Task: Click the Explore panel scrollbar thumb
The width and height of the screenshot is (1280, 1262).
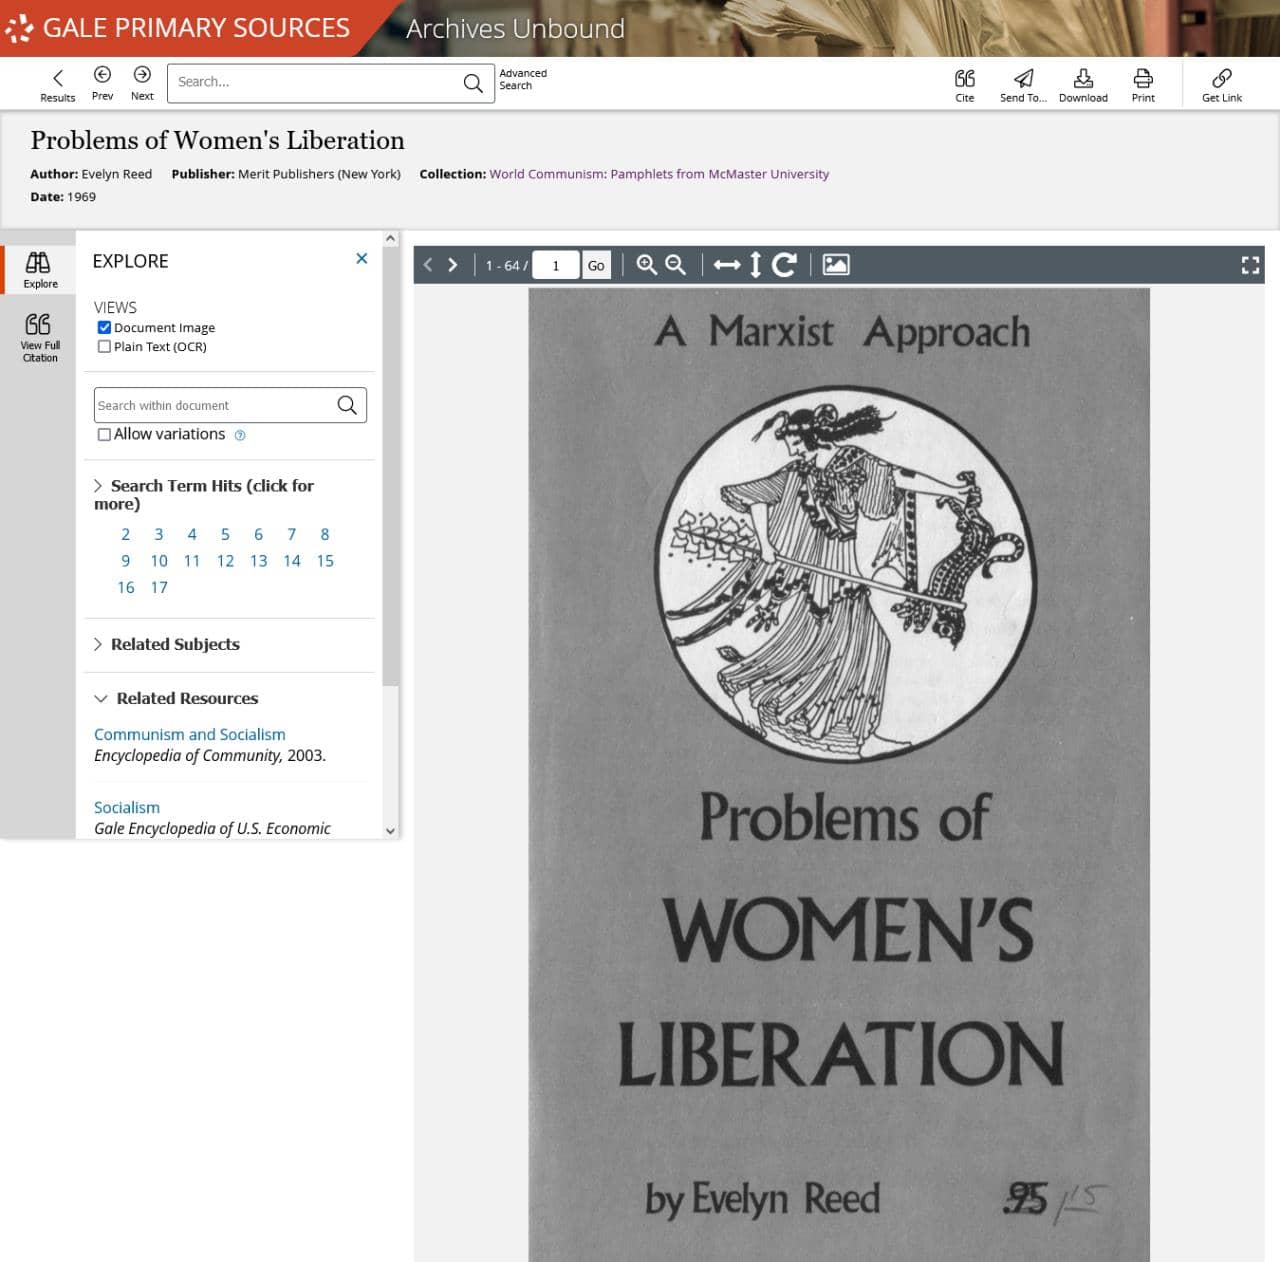Action: click(x=390, y=467)
